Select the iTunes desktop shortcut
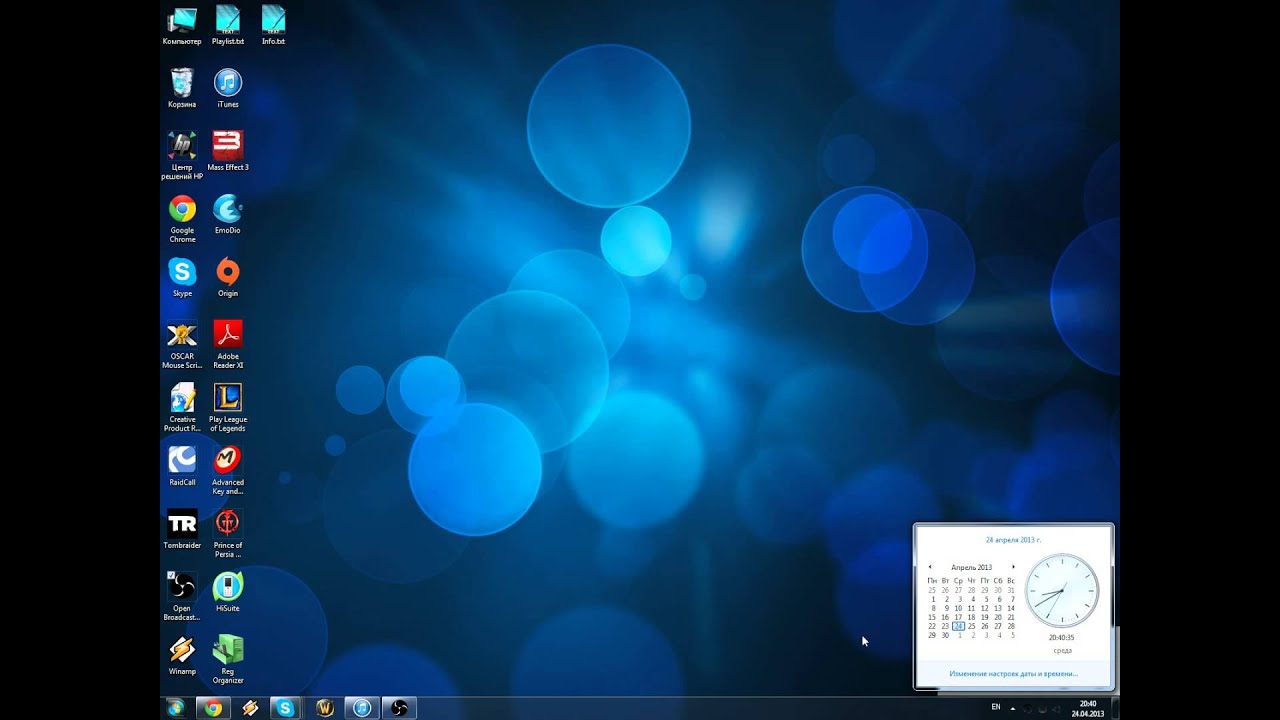Image resolution: width=1280 pixels, height=720 pixels. [228, 88]
